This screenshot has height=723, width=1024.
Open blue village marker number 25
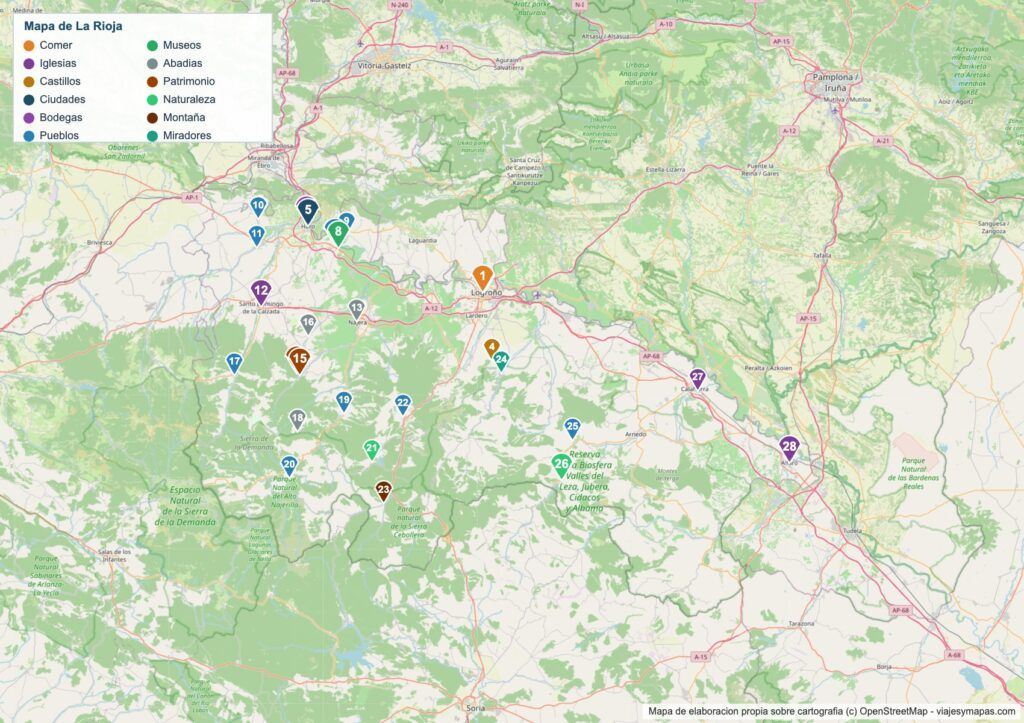pyautogui.click(x=572, y=428)
